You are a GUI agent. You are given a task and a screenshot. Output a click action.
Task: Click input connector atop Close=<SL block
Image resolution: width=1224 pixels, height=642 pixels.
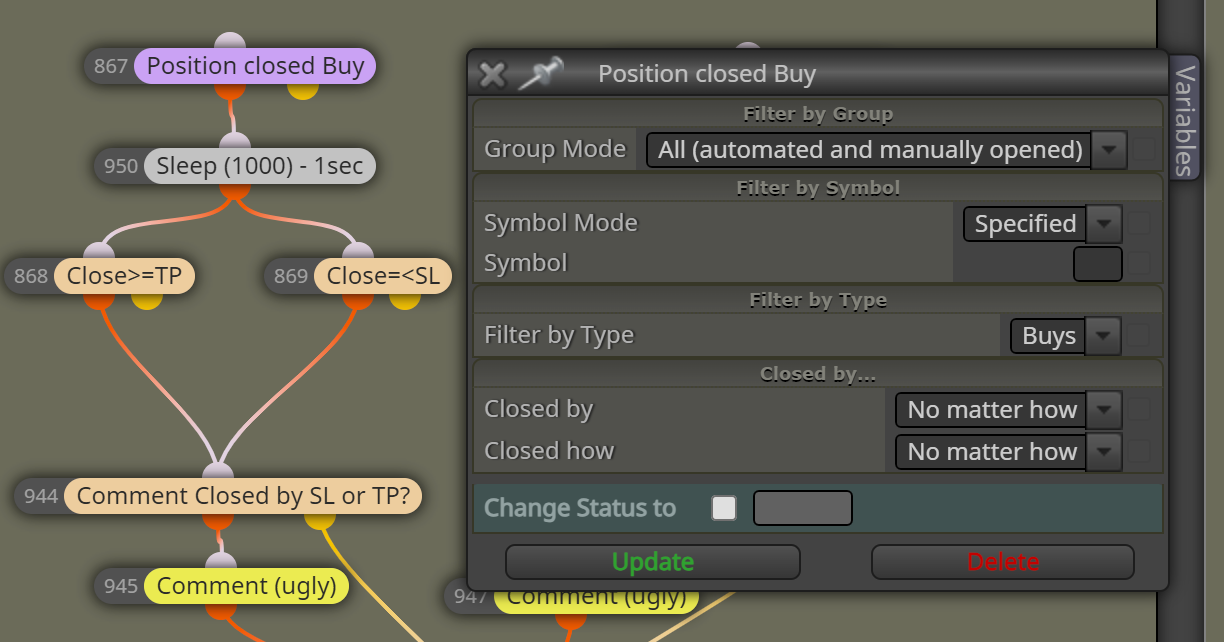tap(357, 252)
